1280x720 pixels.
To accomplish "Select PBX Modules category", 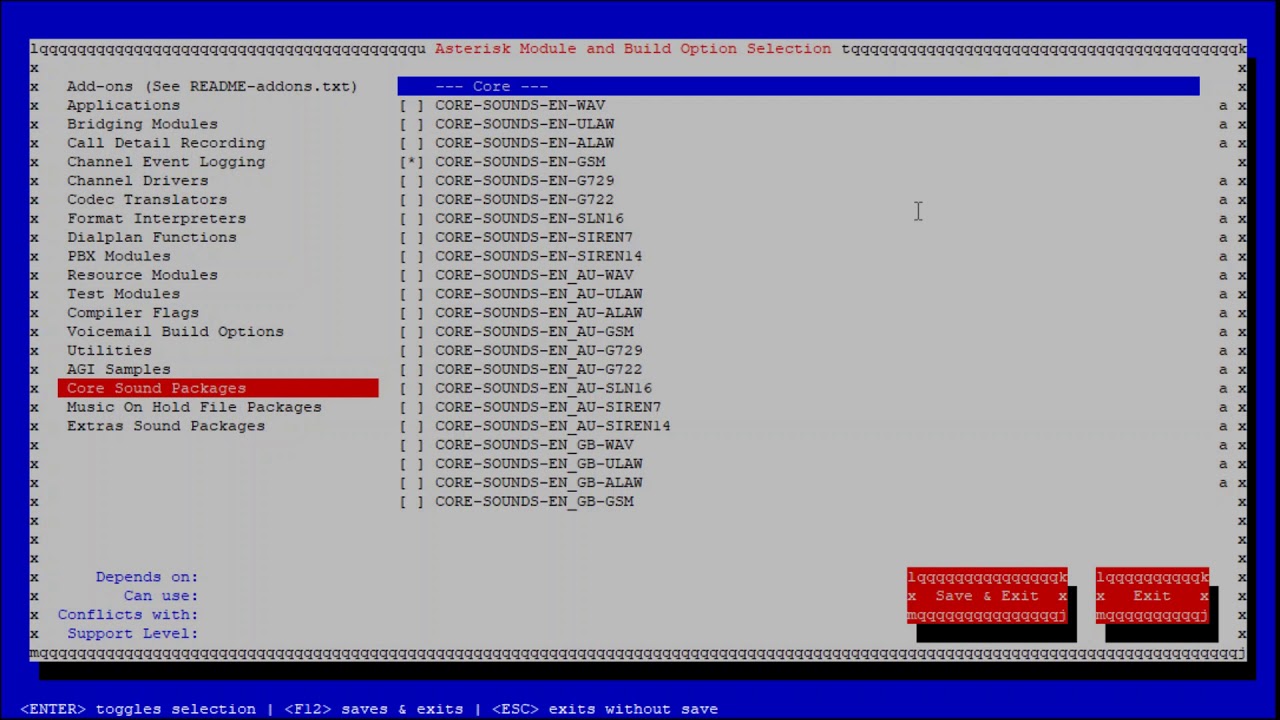I will click(x=118, y=256).
